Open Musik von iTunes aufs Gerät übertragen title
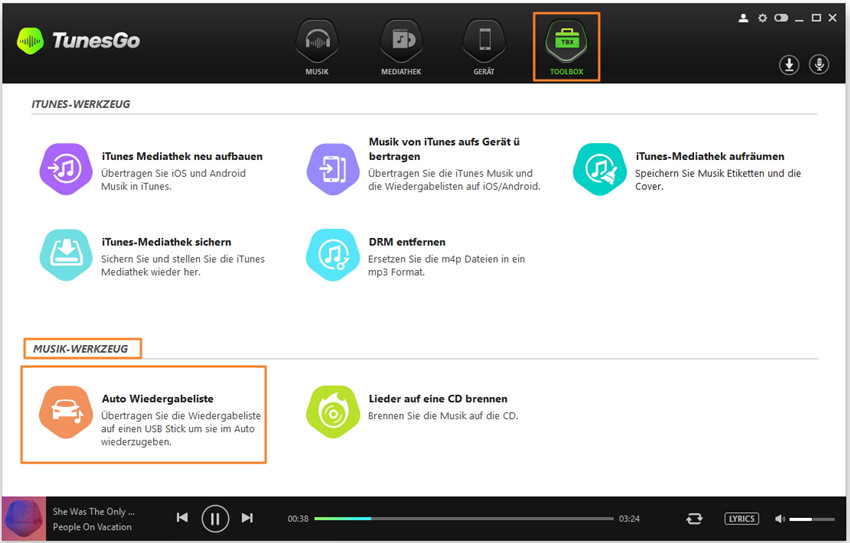This screenshot has height=543, width=850. click(444, 149)
